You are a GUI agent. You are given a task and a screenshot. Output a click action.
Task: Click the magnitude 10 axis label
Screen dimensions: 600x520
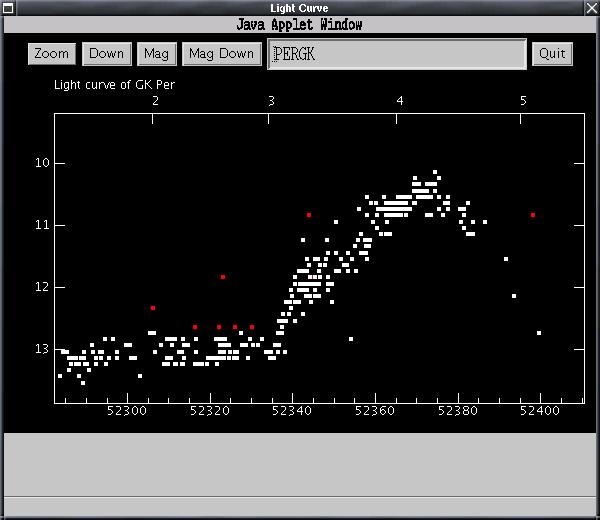point(42,163)
